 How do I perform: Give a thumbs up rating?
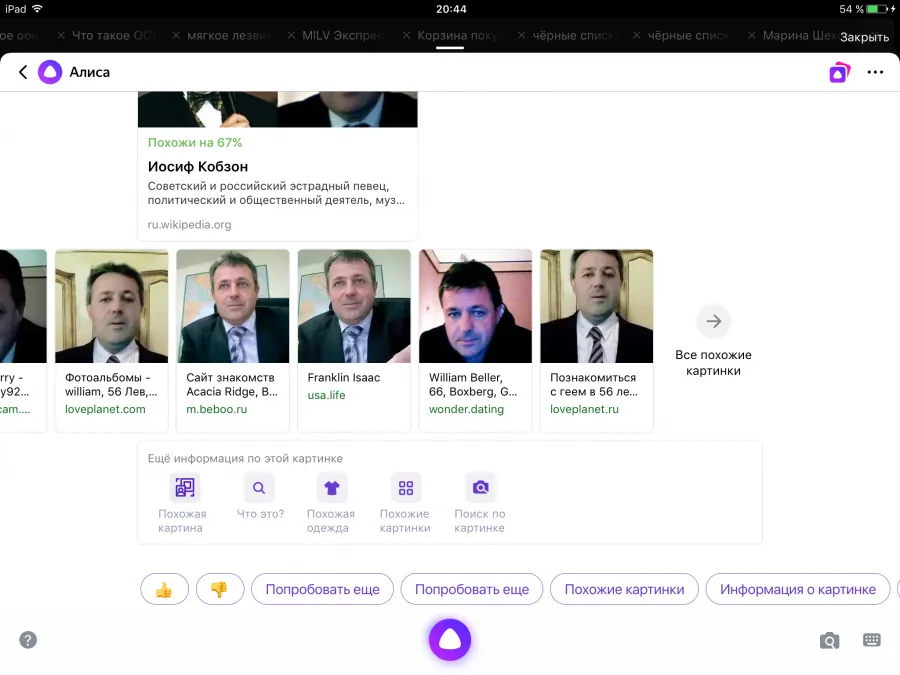tap(164, 589)
